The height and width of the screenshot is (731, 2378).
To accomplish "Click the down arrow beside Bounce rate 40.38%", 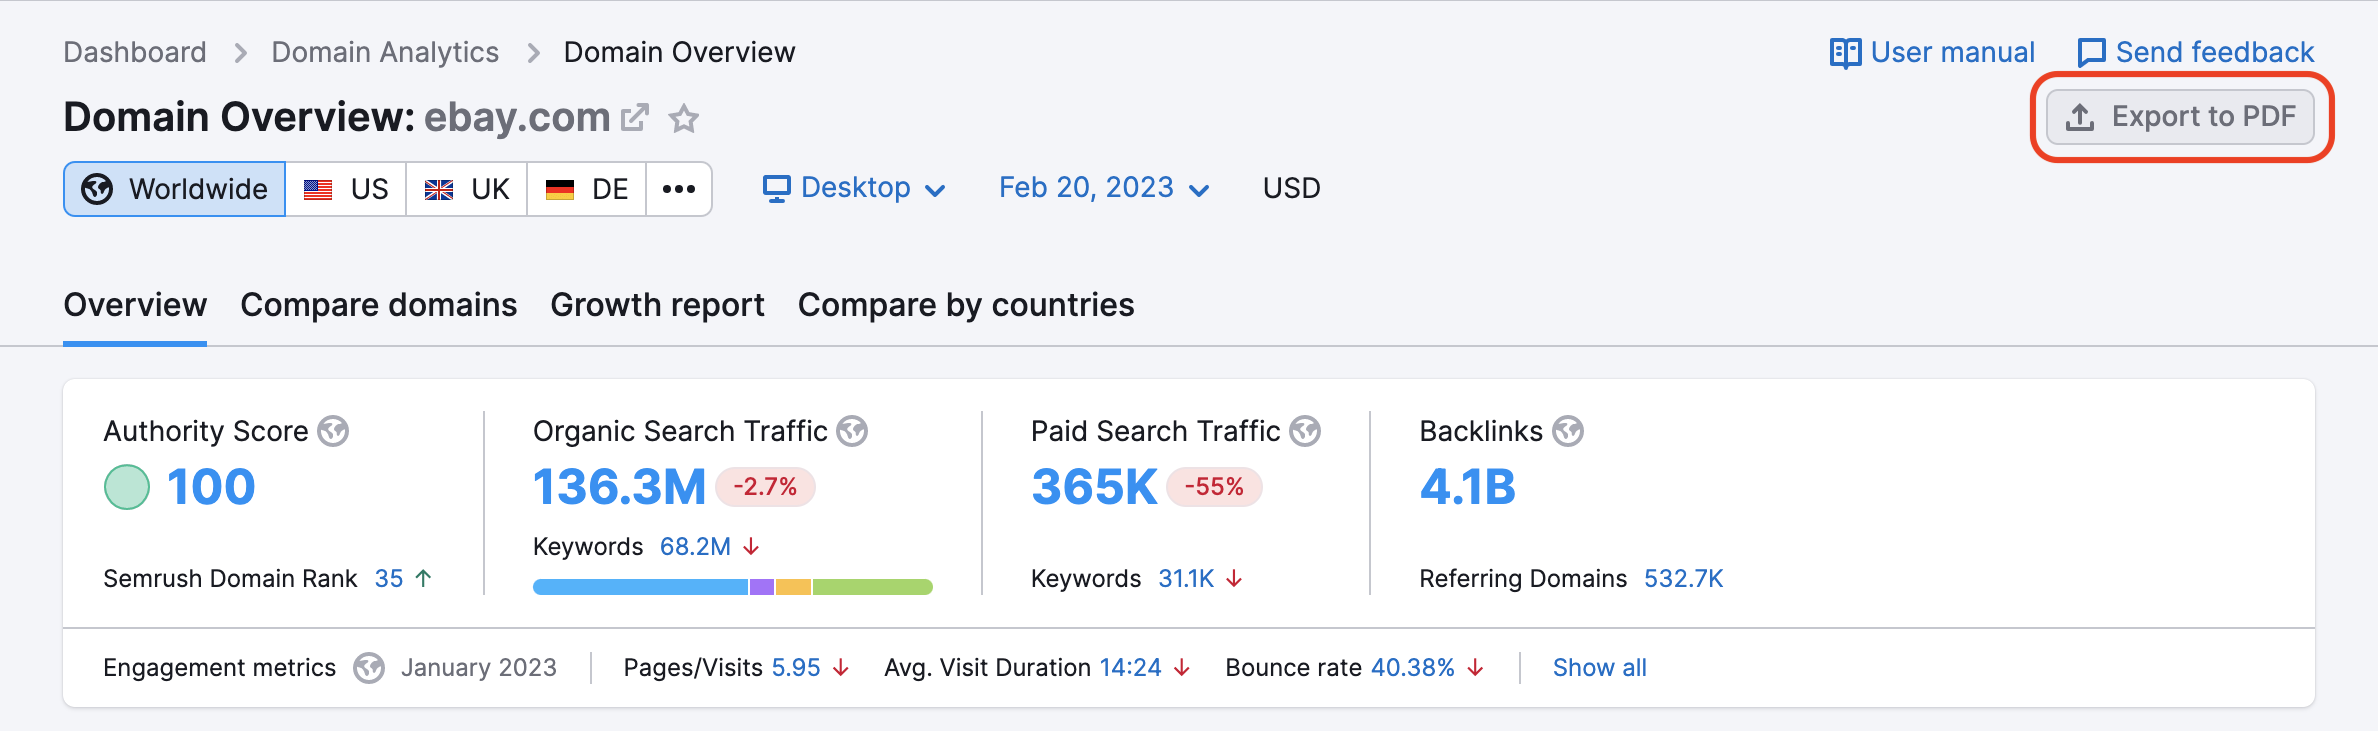I will coord(1475,668).
